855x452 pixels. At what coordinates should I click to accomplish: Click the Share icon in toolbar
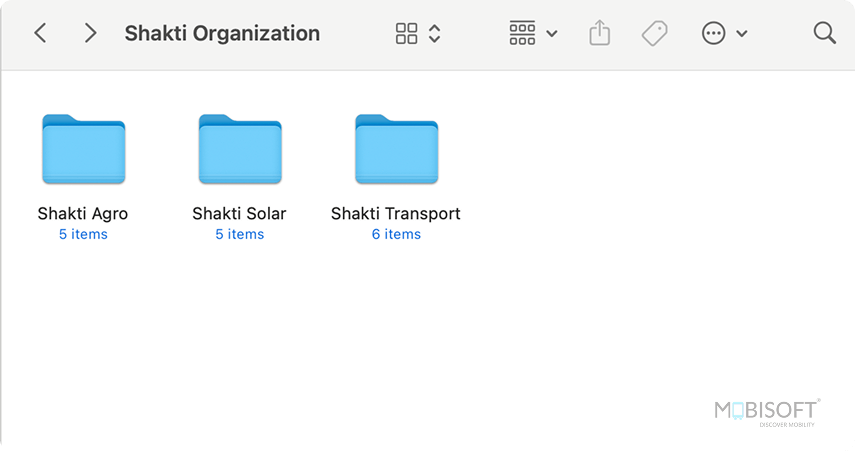point(599,33)
